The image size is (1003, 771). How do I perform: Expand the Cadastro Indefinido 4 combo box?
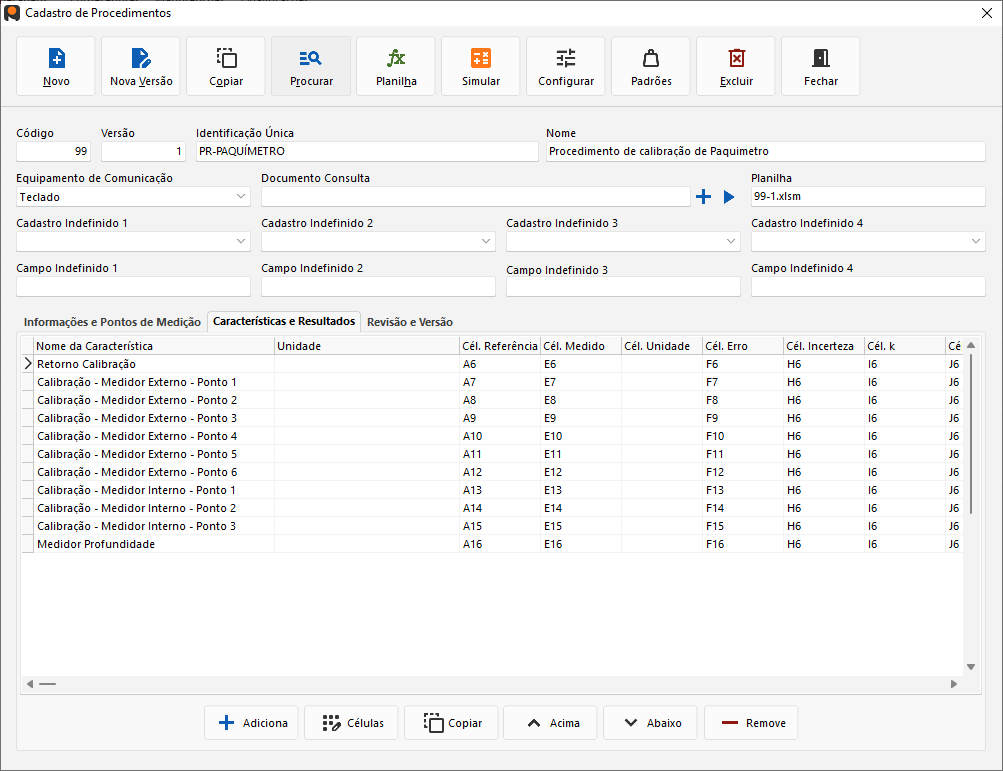976,241
